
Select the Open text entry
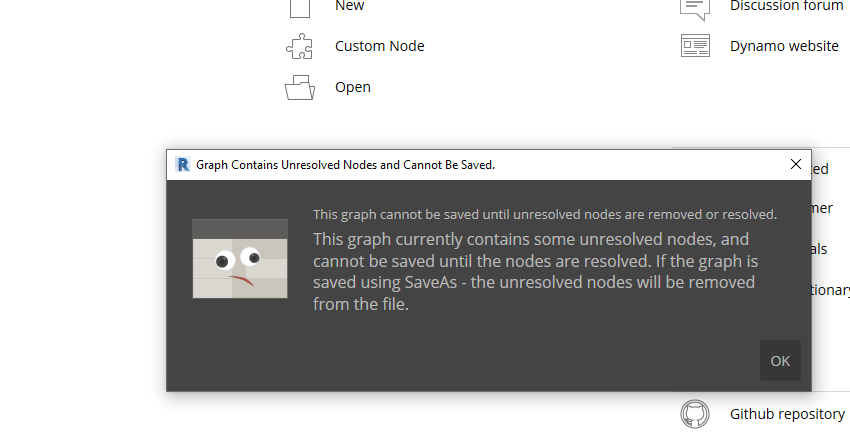coord(352,87)
